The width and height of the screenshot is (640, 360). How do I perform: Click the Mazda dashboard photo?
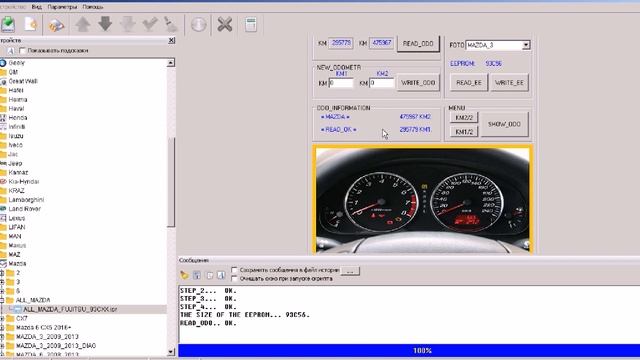[x=422, y=200]
